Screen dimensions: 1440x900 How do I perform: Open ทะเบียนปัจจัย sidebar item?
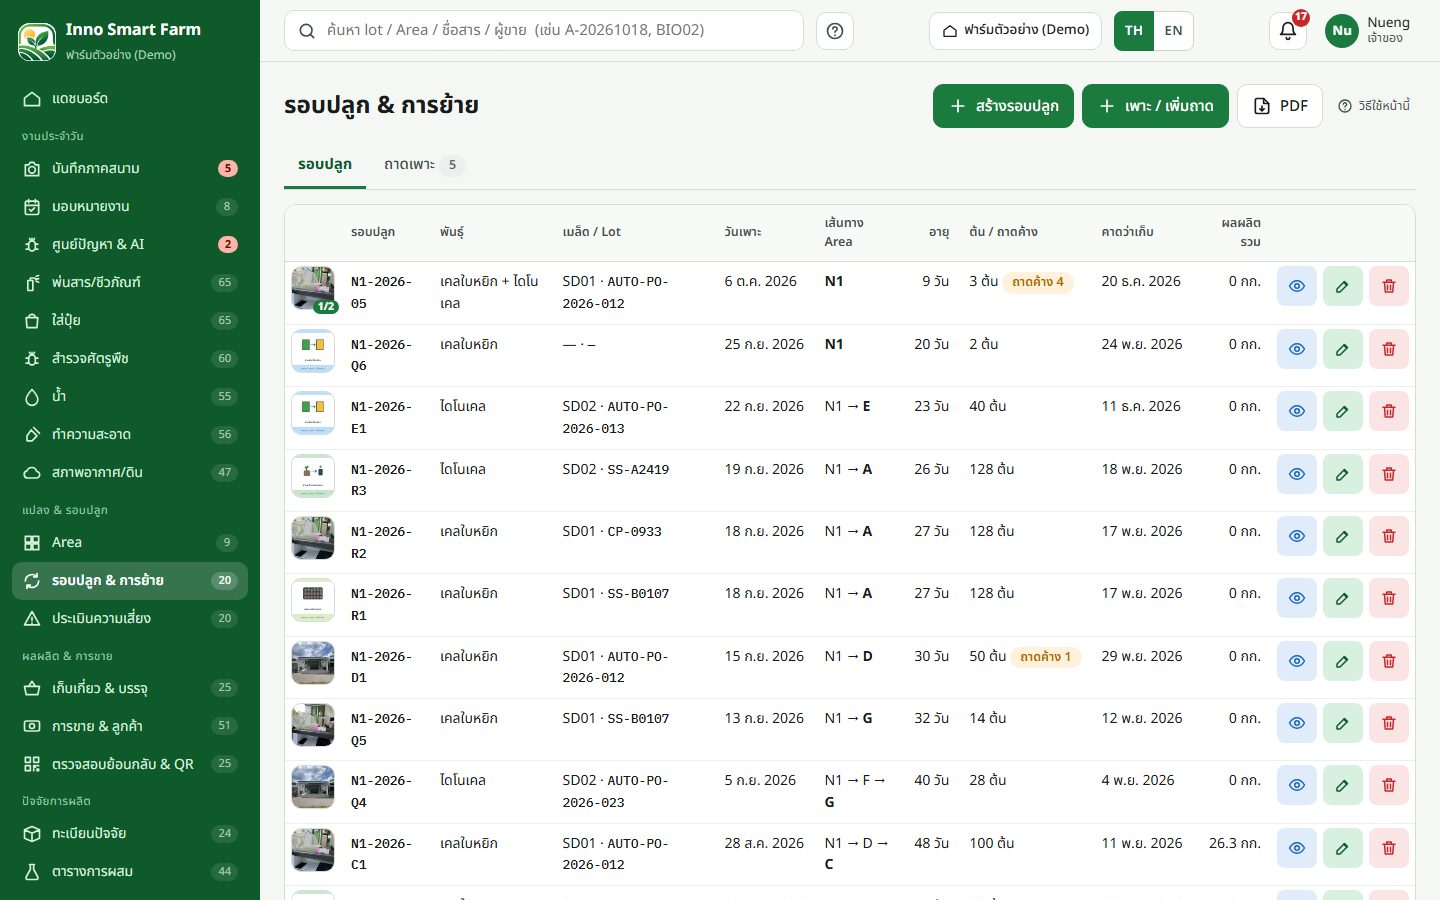130,833
